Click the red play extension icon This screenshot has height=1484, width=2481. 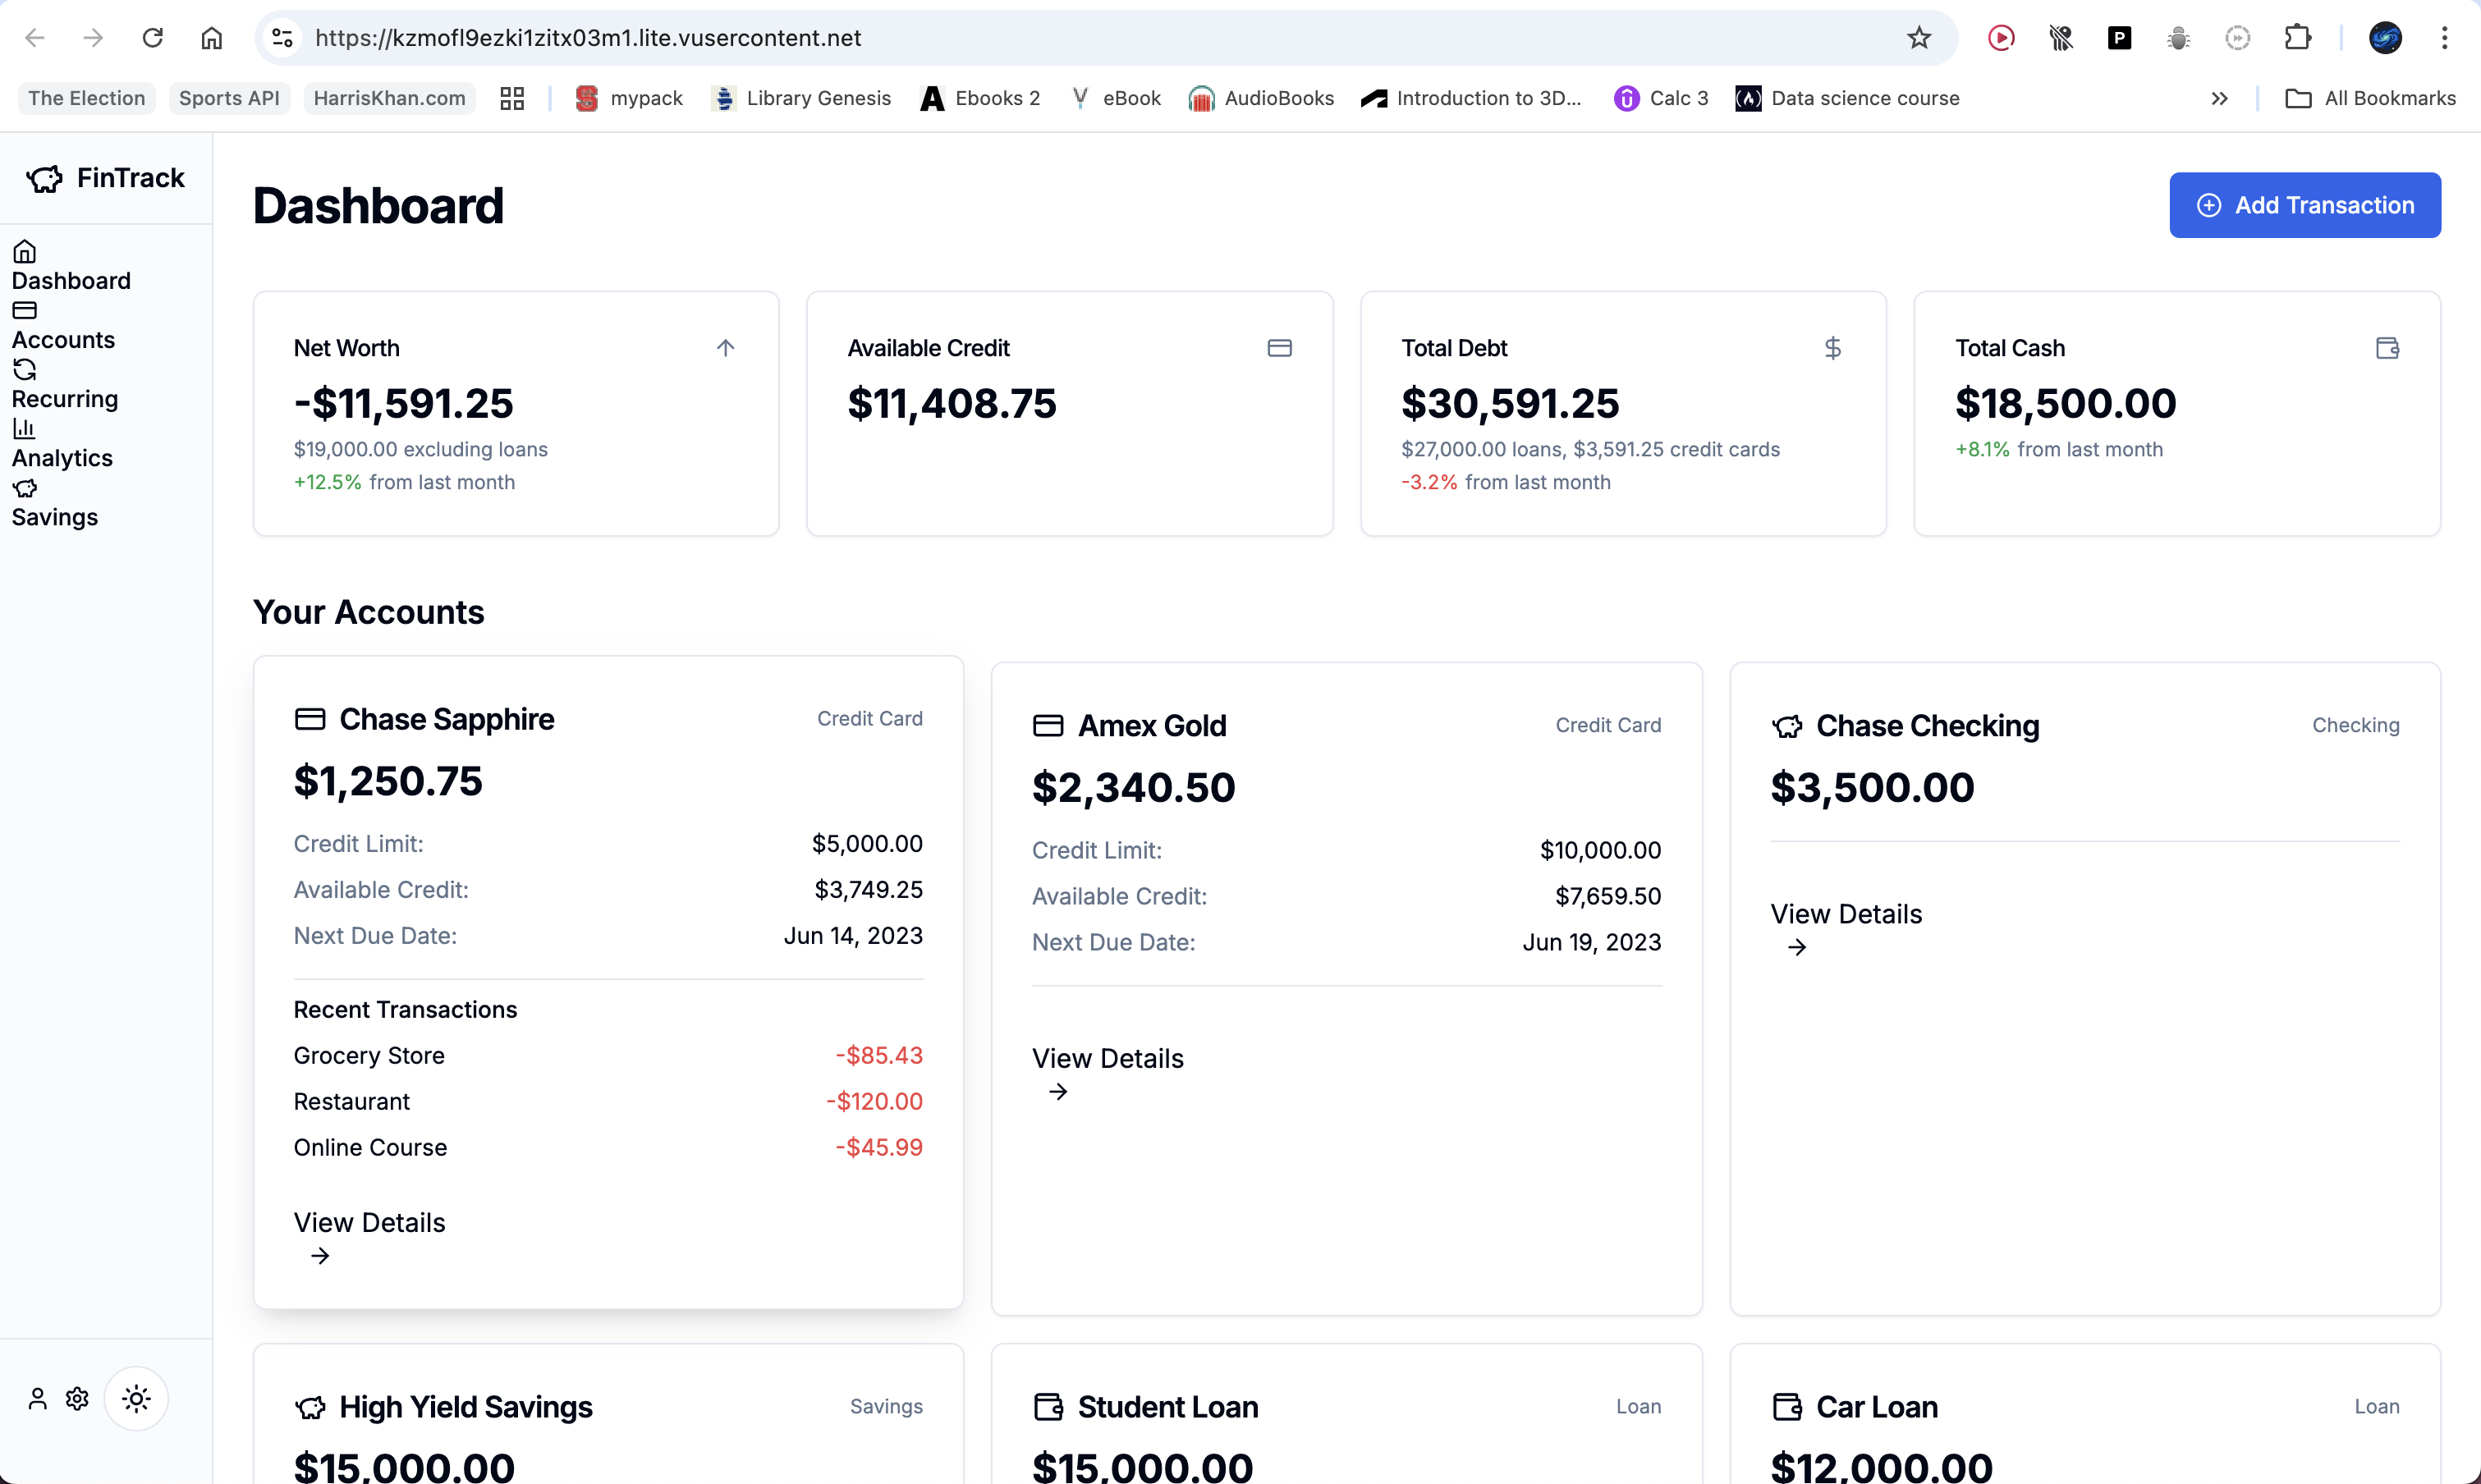(x=2001, y=38)
